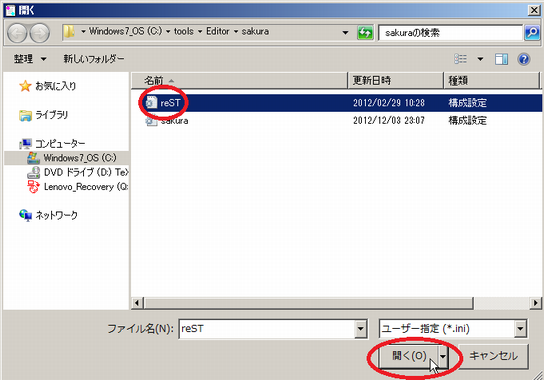Screen dimensions: 544x380
Task: Open the 開く button split dropdown arrow
Action: click(x=443, y=356)
